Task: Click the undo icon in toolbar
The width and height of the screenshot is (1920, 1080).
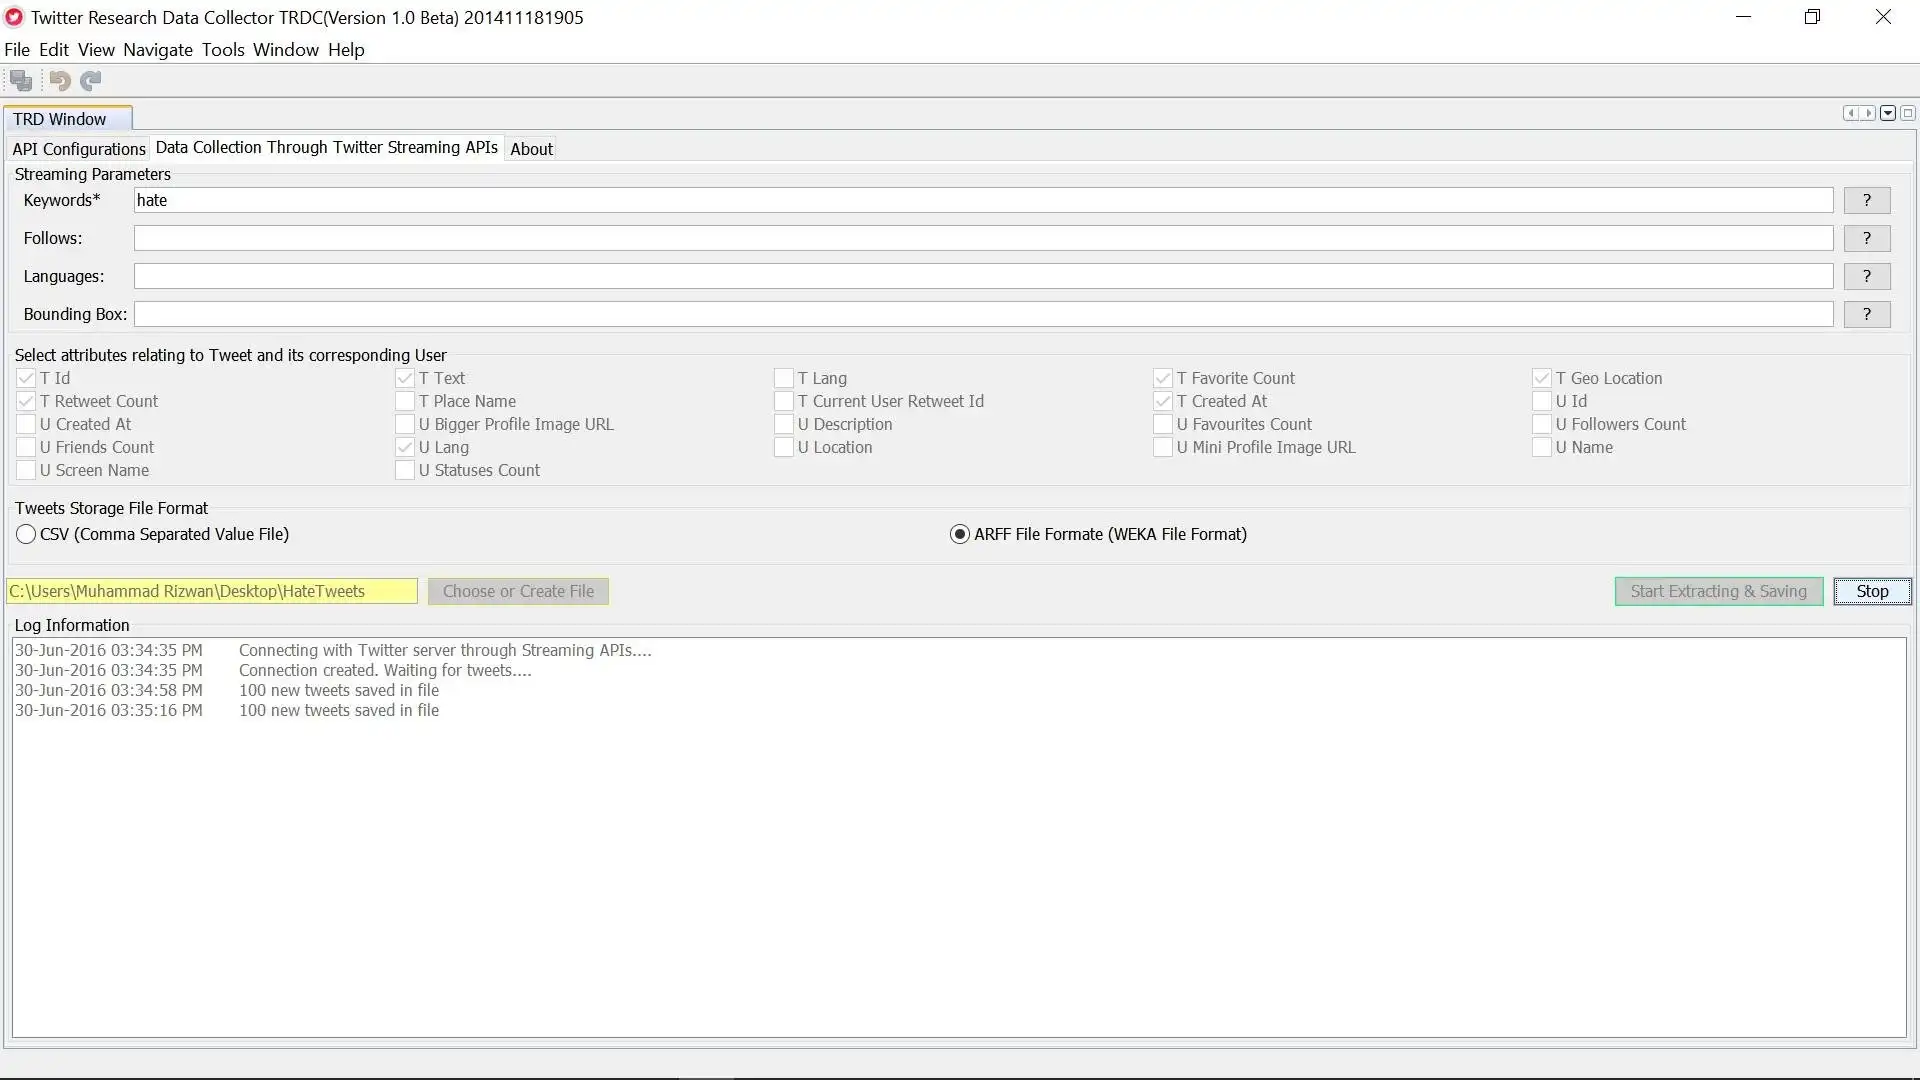Action: 59,80
